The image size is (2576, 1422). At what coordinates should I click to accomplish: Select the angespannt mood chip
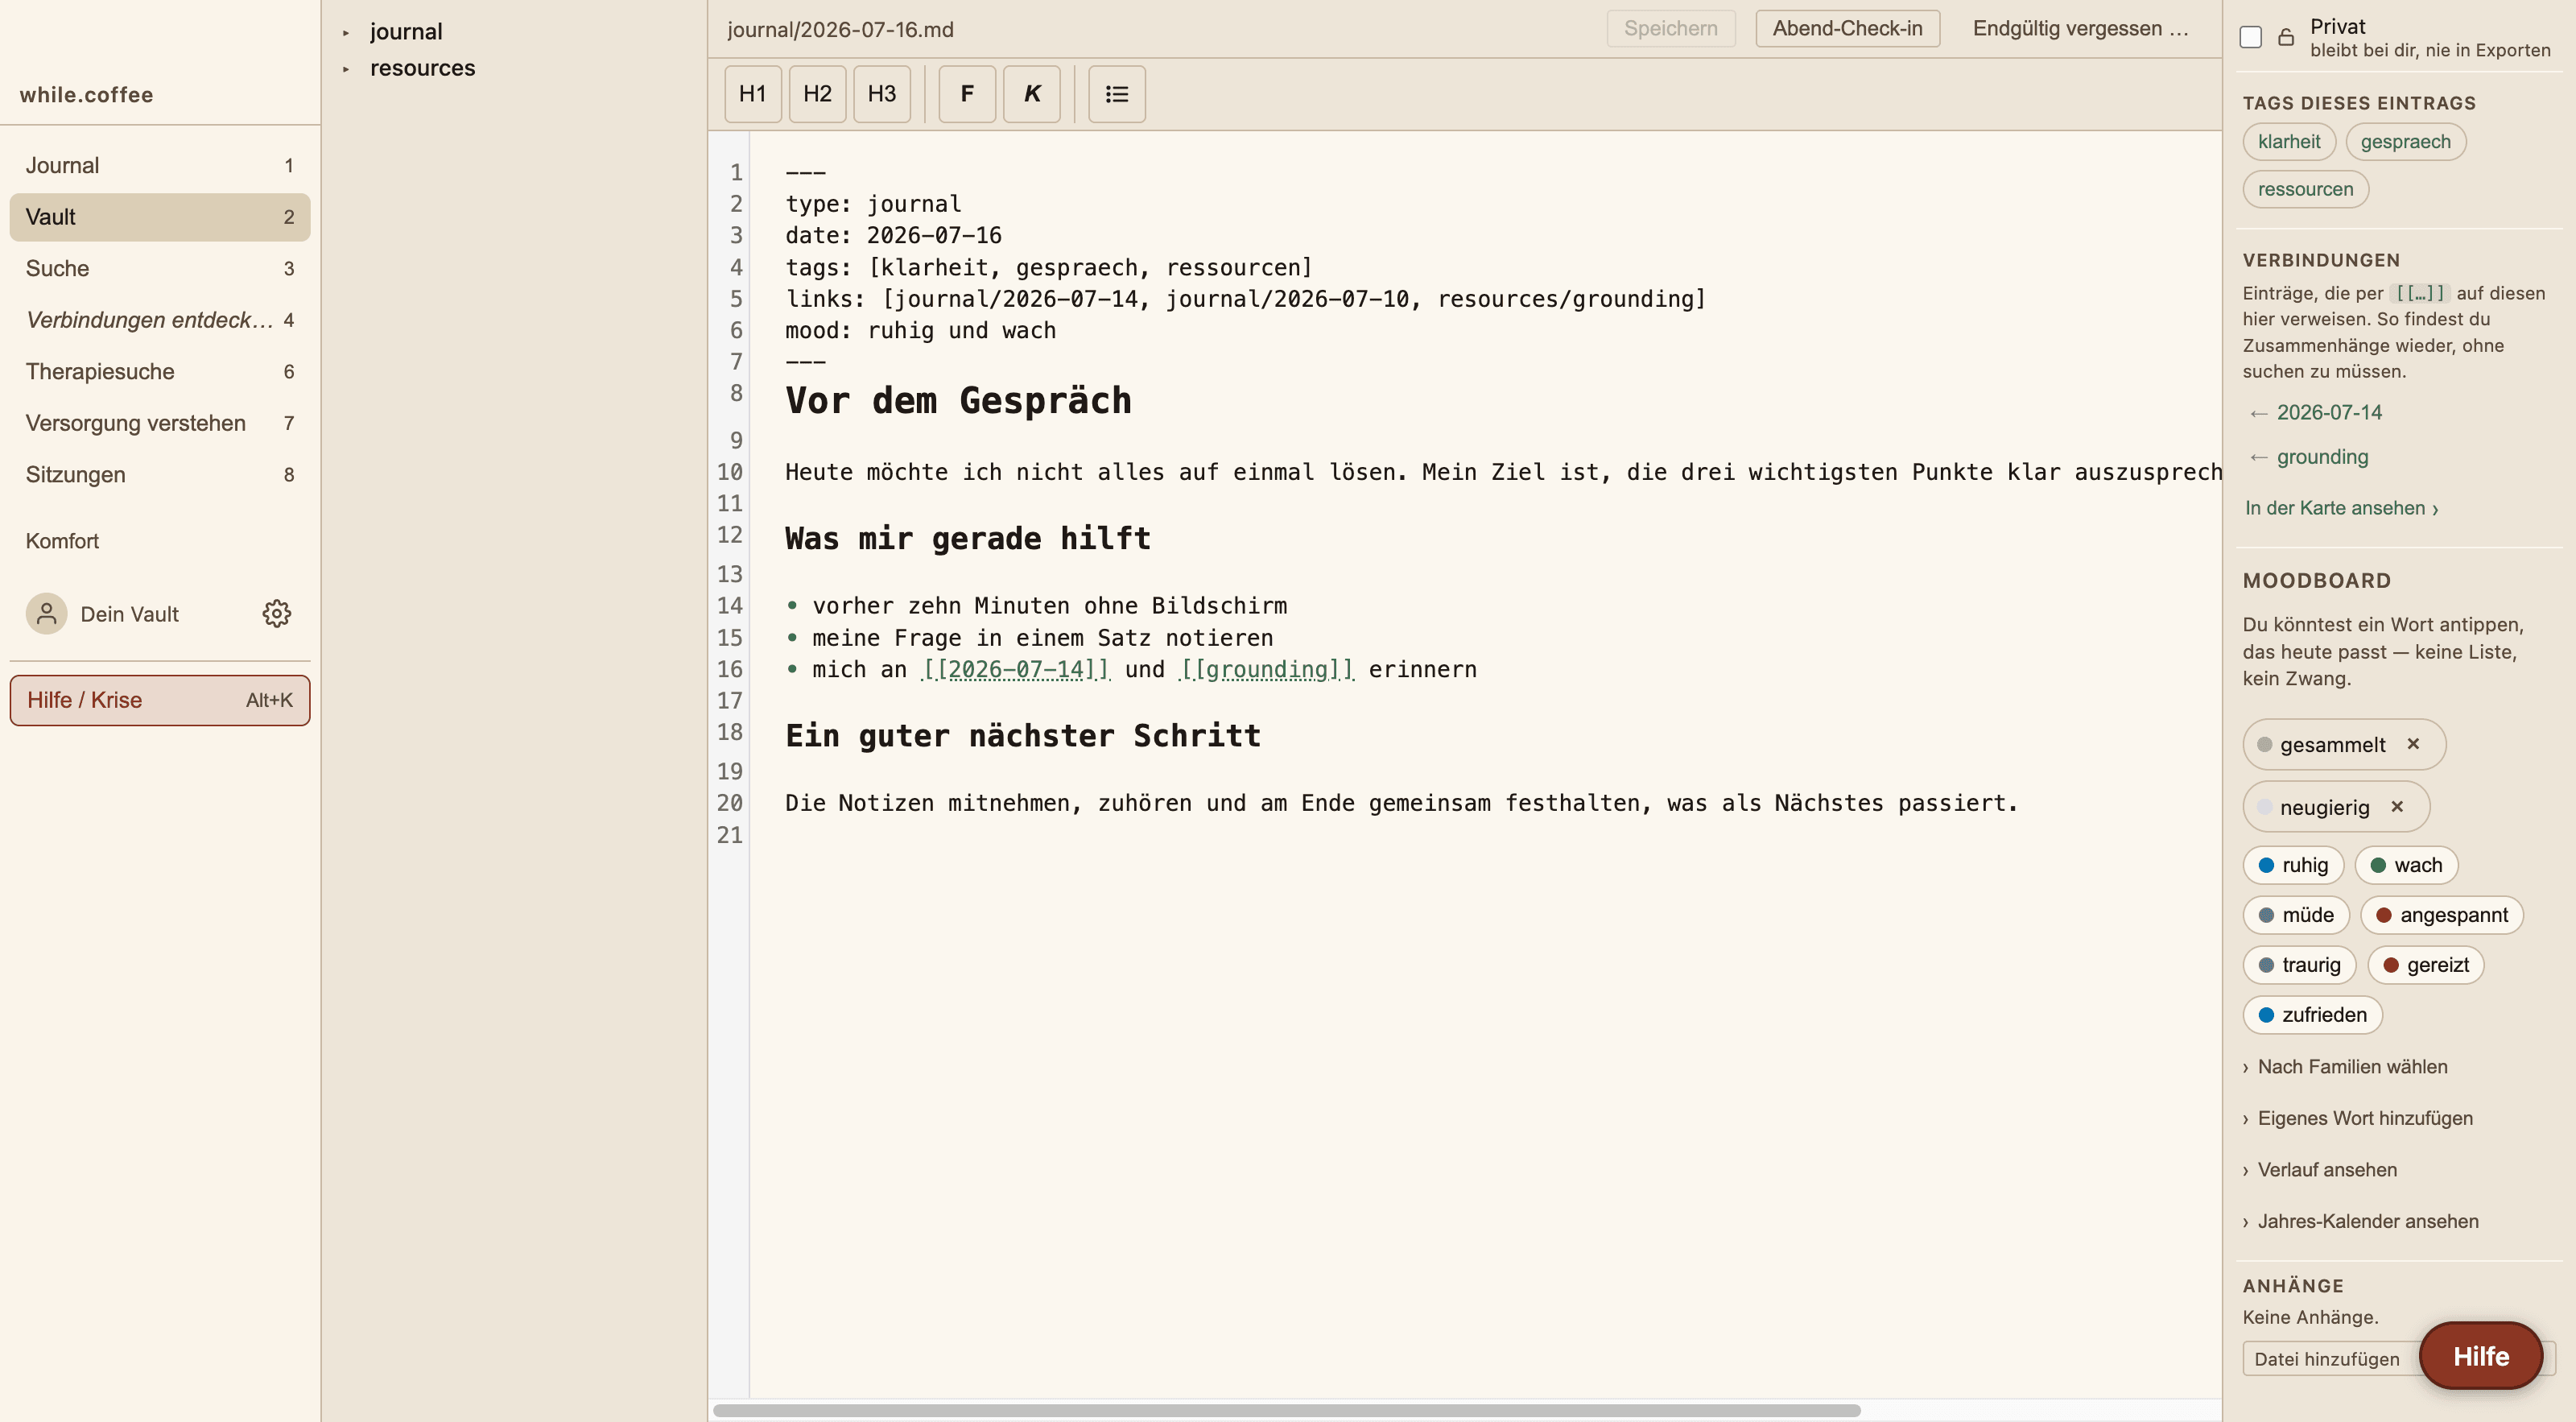(2442, 915)
